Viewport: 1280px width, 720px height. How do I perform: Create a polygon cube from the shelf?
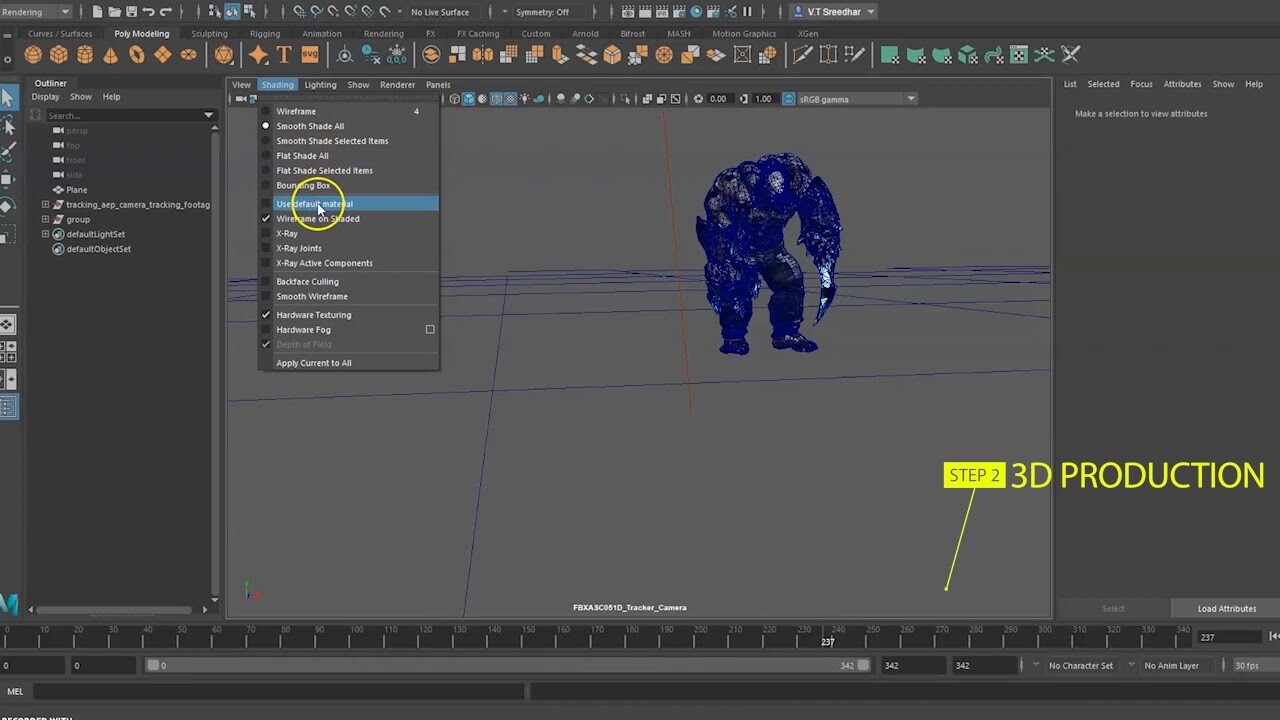[59, 55]
